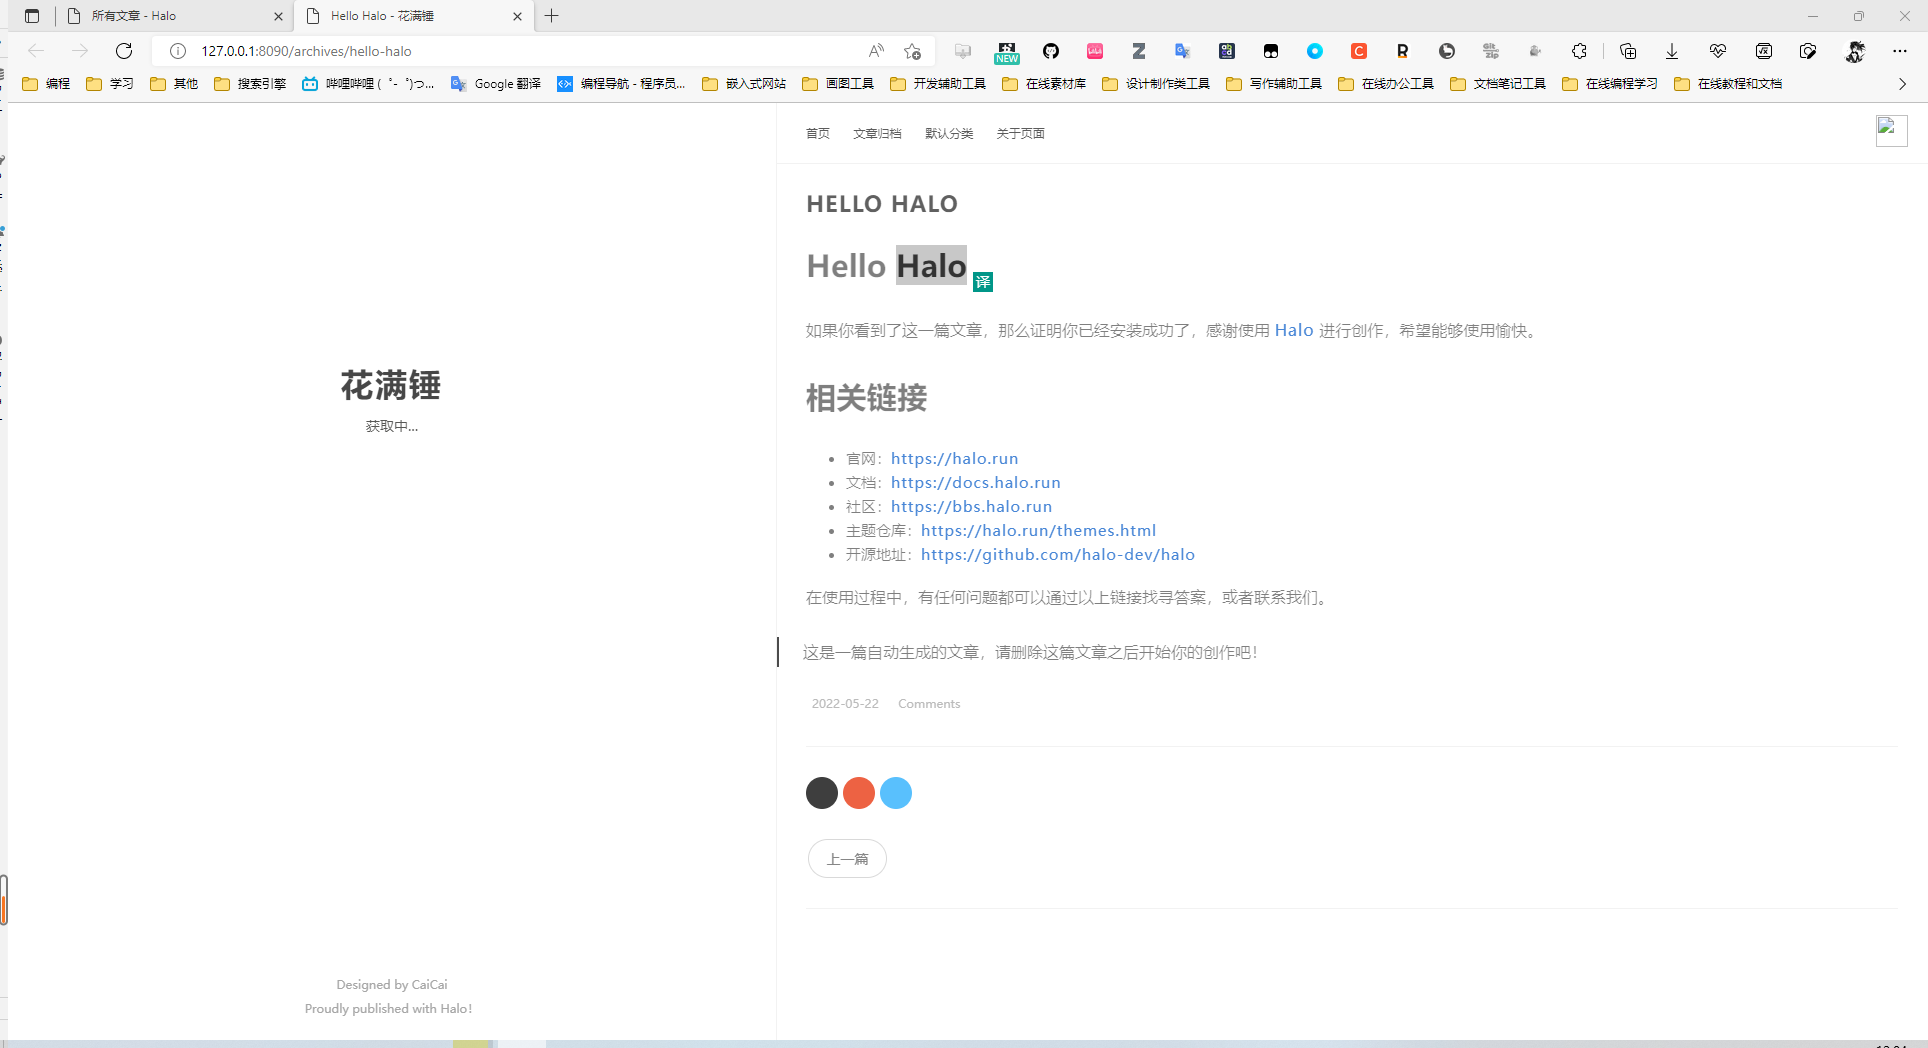Viewport: 1928px width, 1048px height.
Task: Expand the 开发辅助工具 bookmark folder
Action: (938, 84)
